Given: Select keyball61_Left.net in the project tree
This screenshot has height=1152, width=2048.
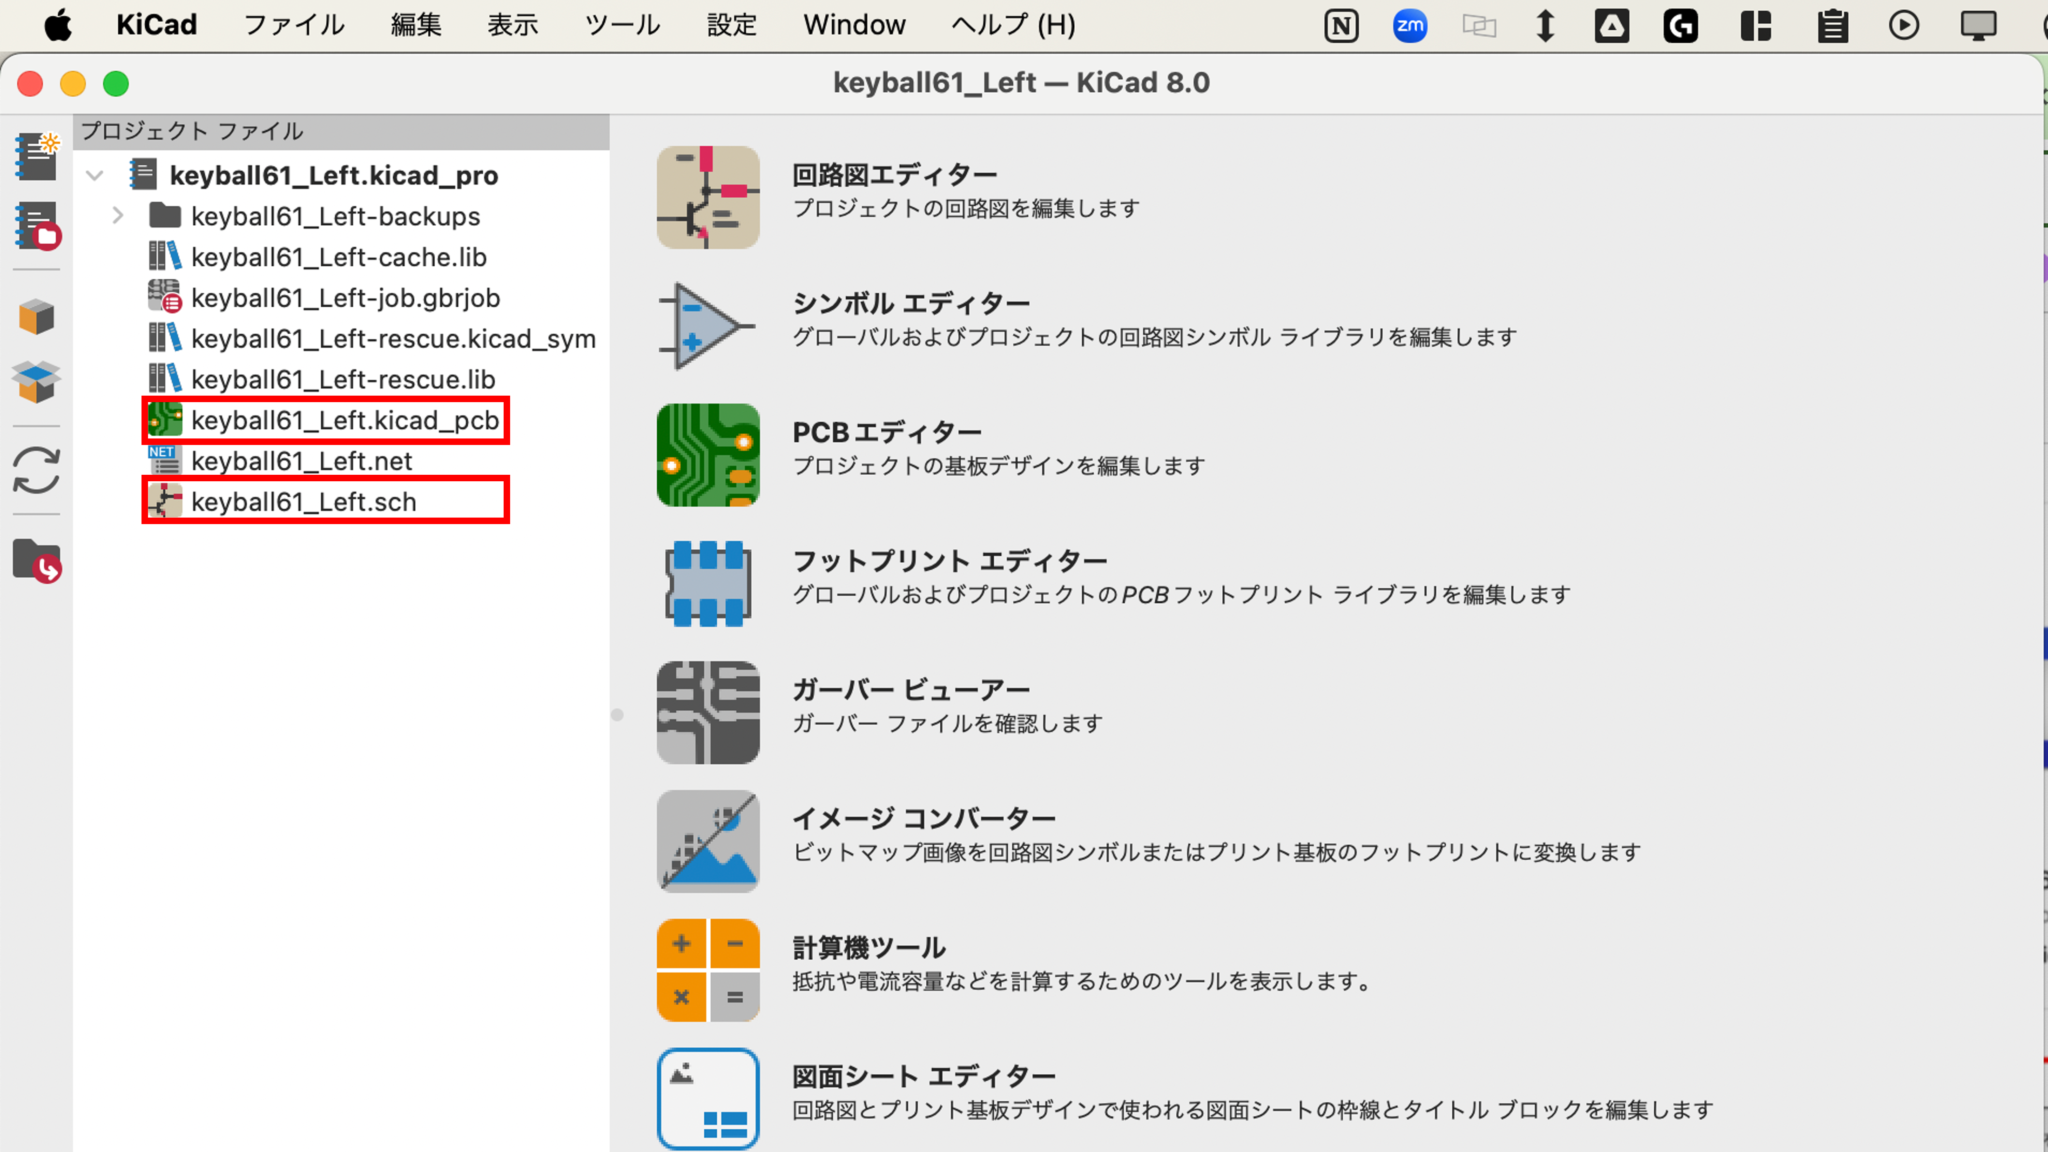Looking at the screenshot, I should (302, 461).
